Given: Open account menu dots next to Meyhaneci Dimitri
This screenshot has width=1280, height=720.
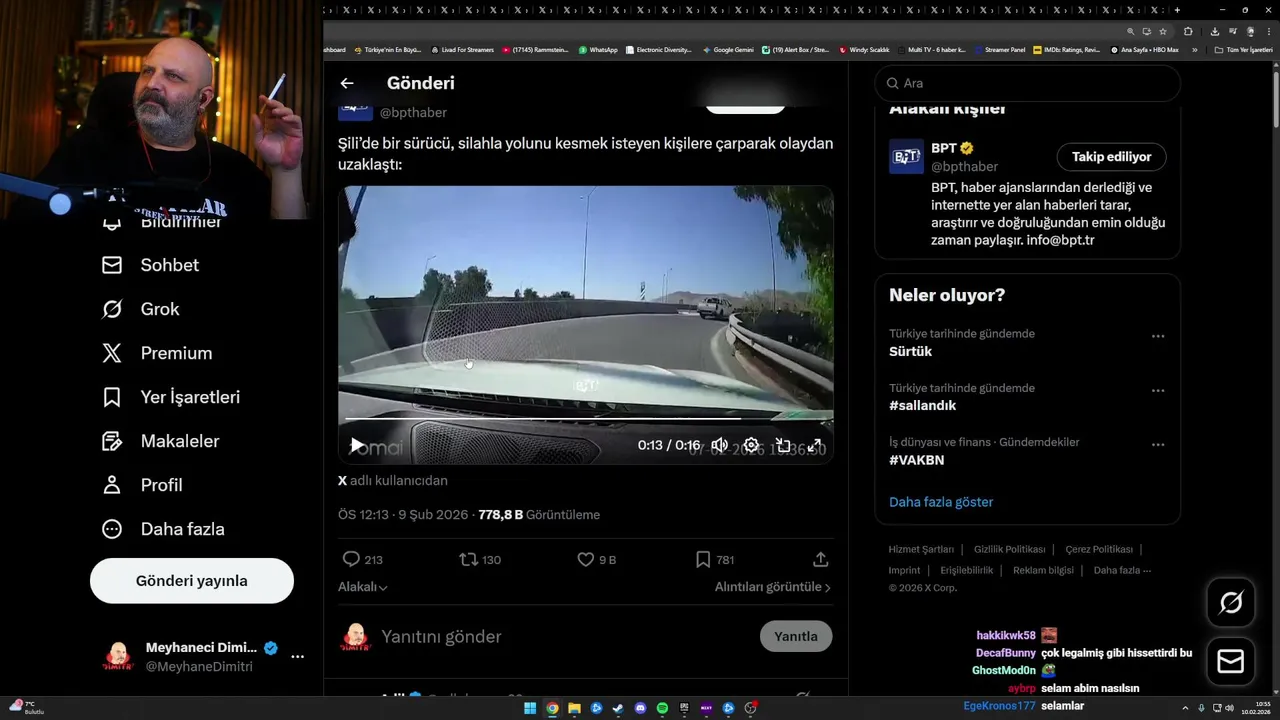Looking at the screenshot, I should (297, 656).
